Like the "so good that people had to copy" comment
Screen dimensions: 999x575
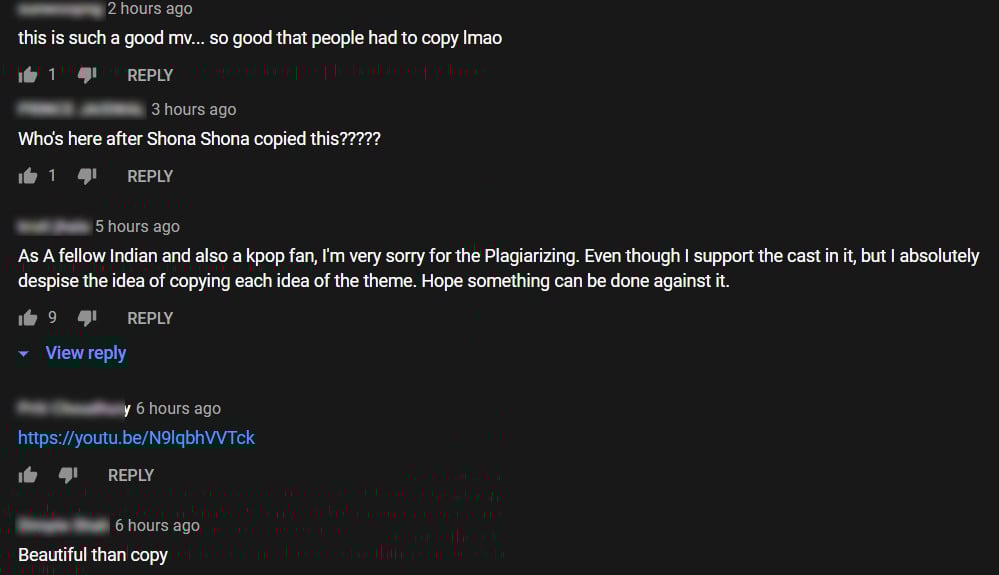[x=28, y=75]
